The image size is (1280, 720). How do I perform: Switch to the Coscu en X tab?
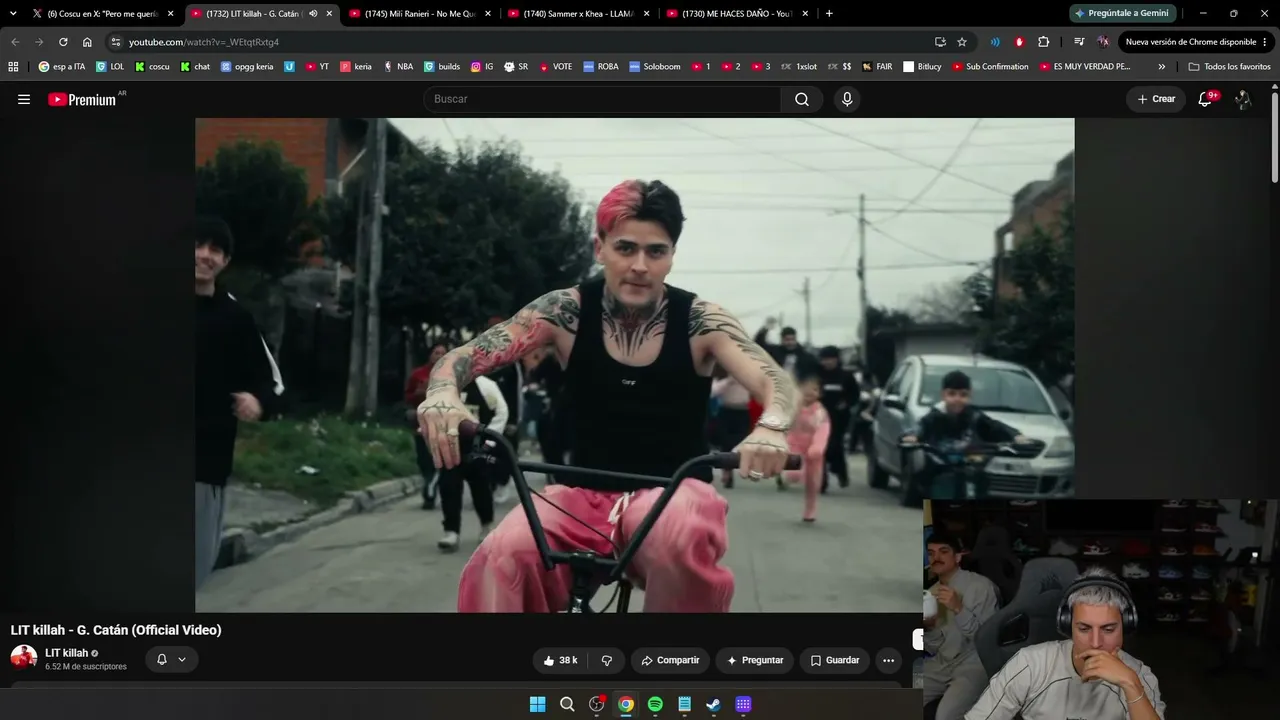pos(103,14)
